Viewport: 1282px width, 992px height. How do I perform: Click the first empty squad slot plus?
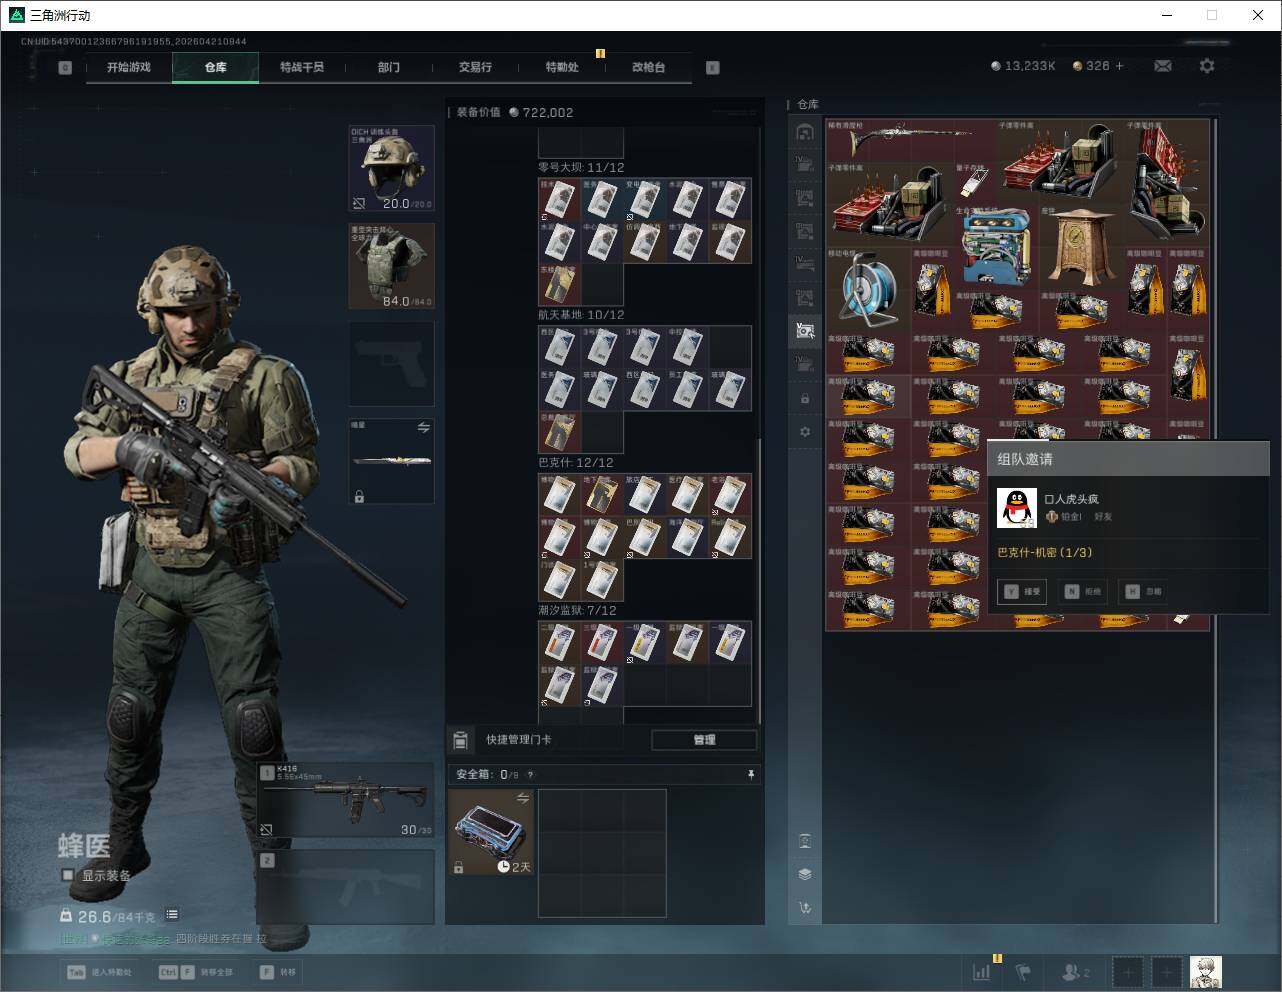1127,971
